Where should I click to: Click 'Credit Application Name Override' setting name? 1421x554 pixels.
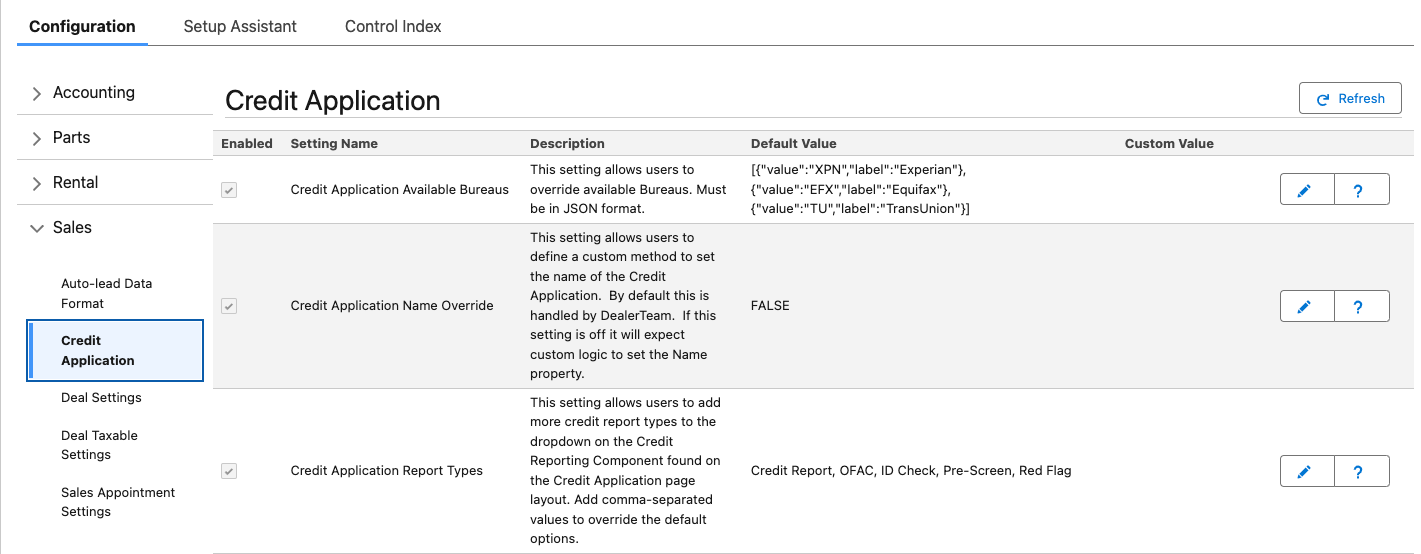[392, 306]
